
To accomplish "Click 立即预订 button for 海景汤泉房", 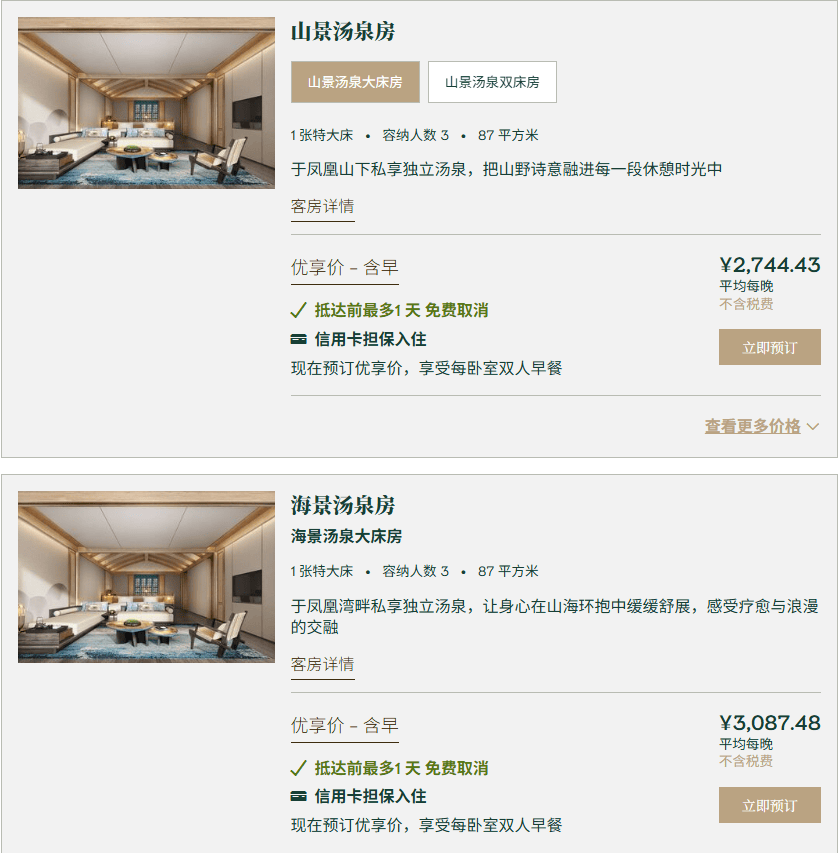I will (769, 804).
